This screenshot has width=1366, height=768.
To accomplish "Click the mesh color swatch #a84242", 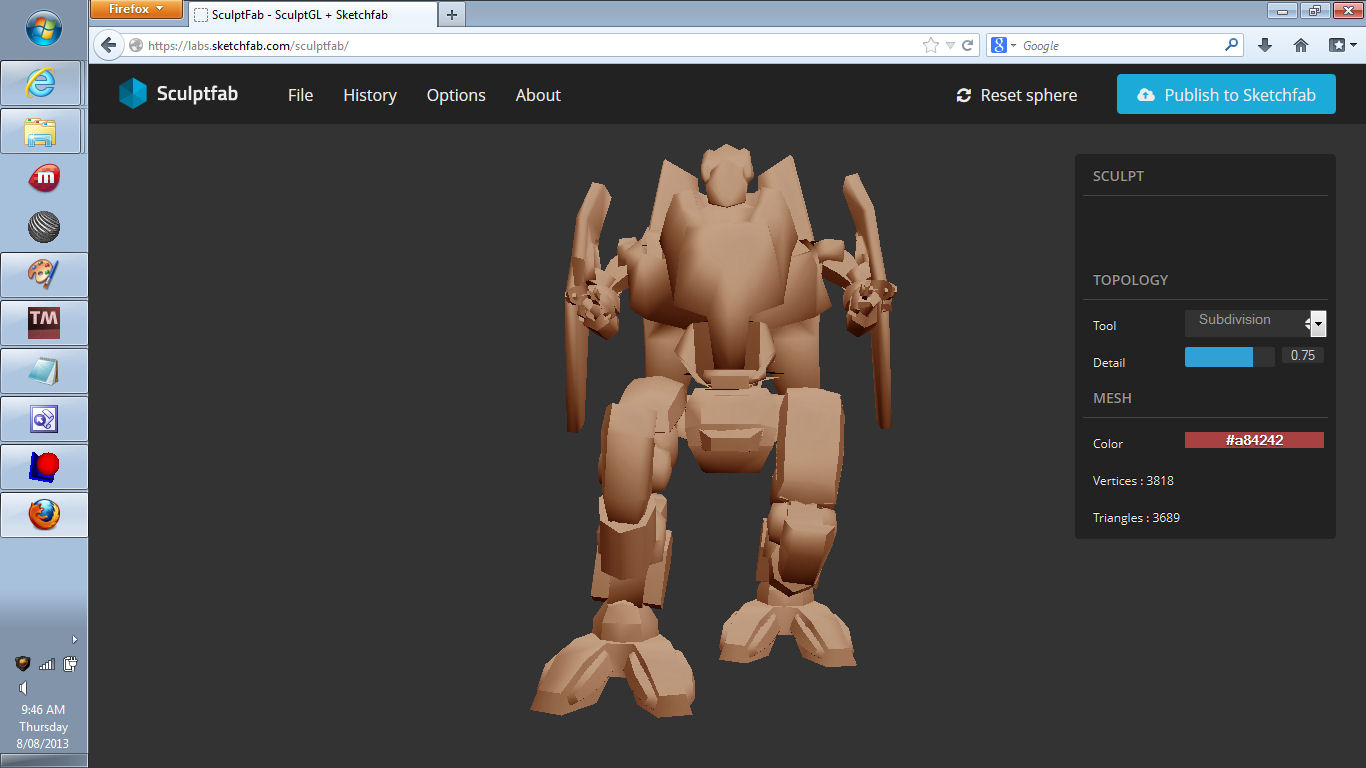I will pos(1254,440).
